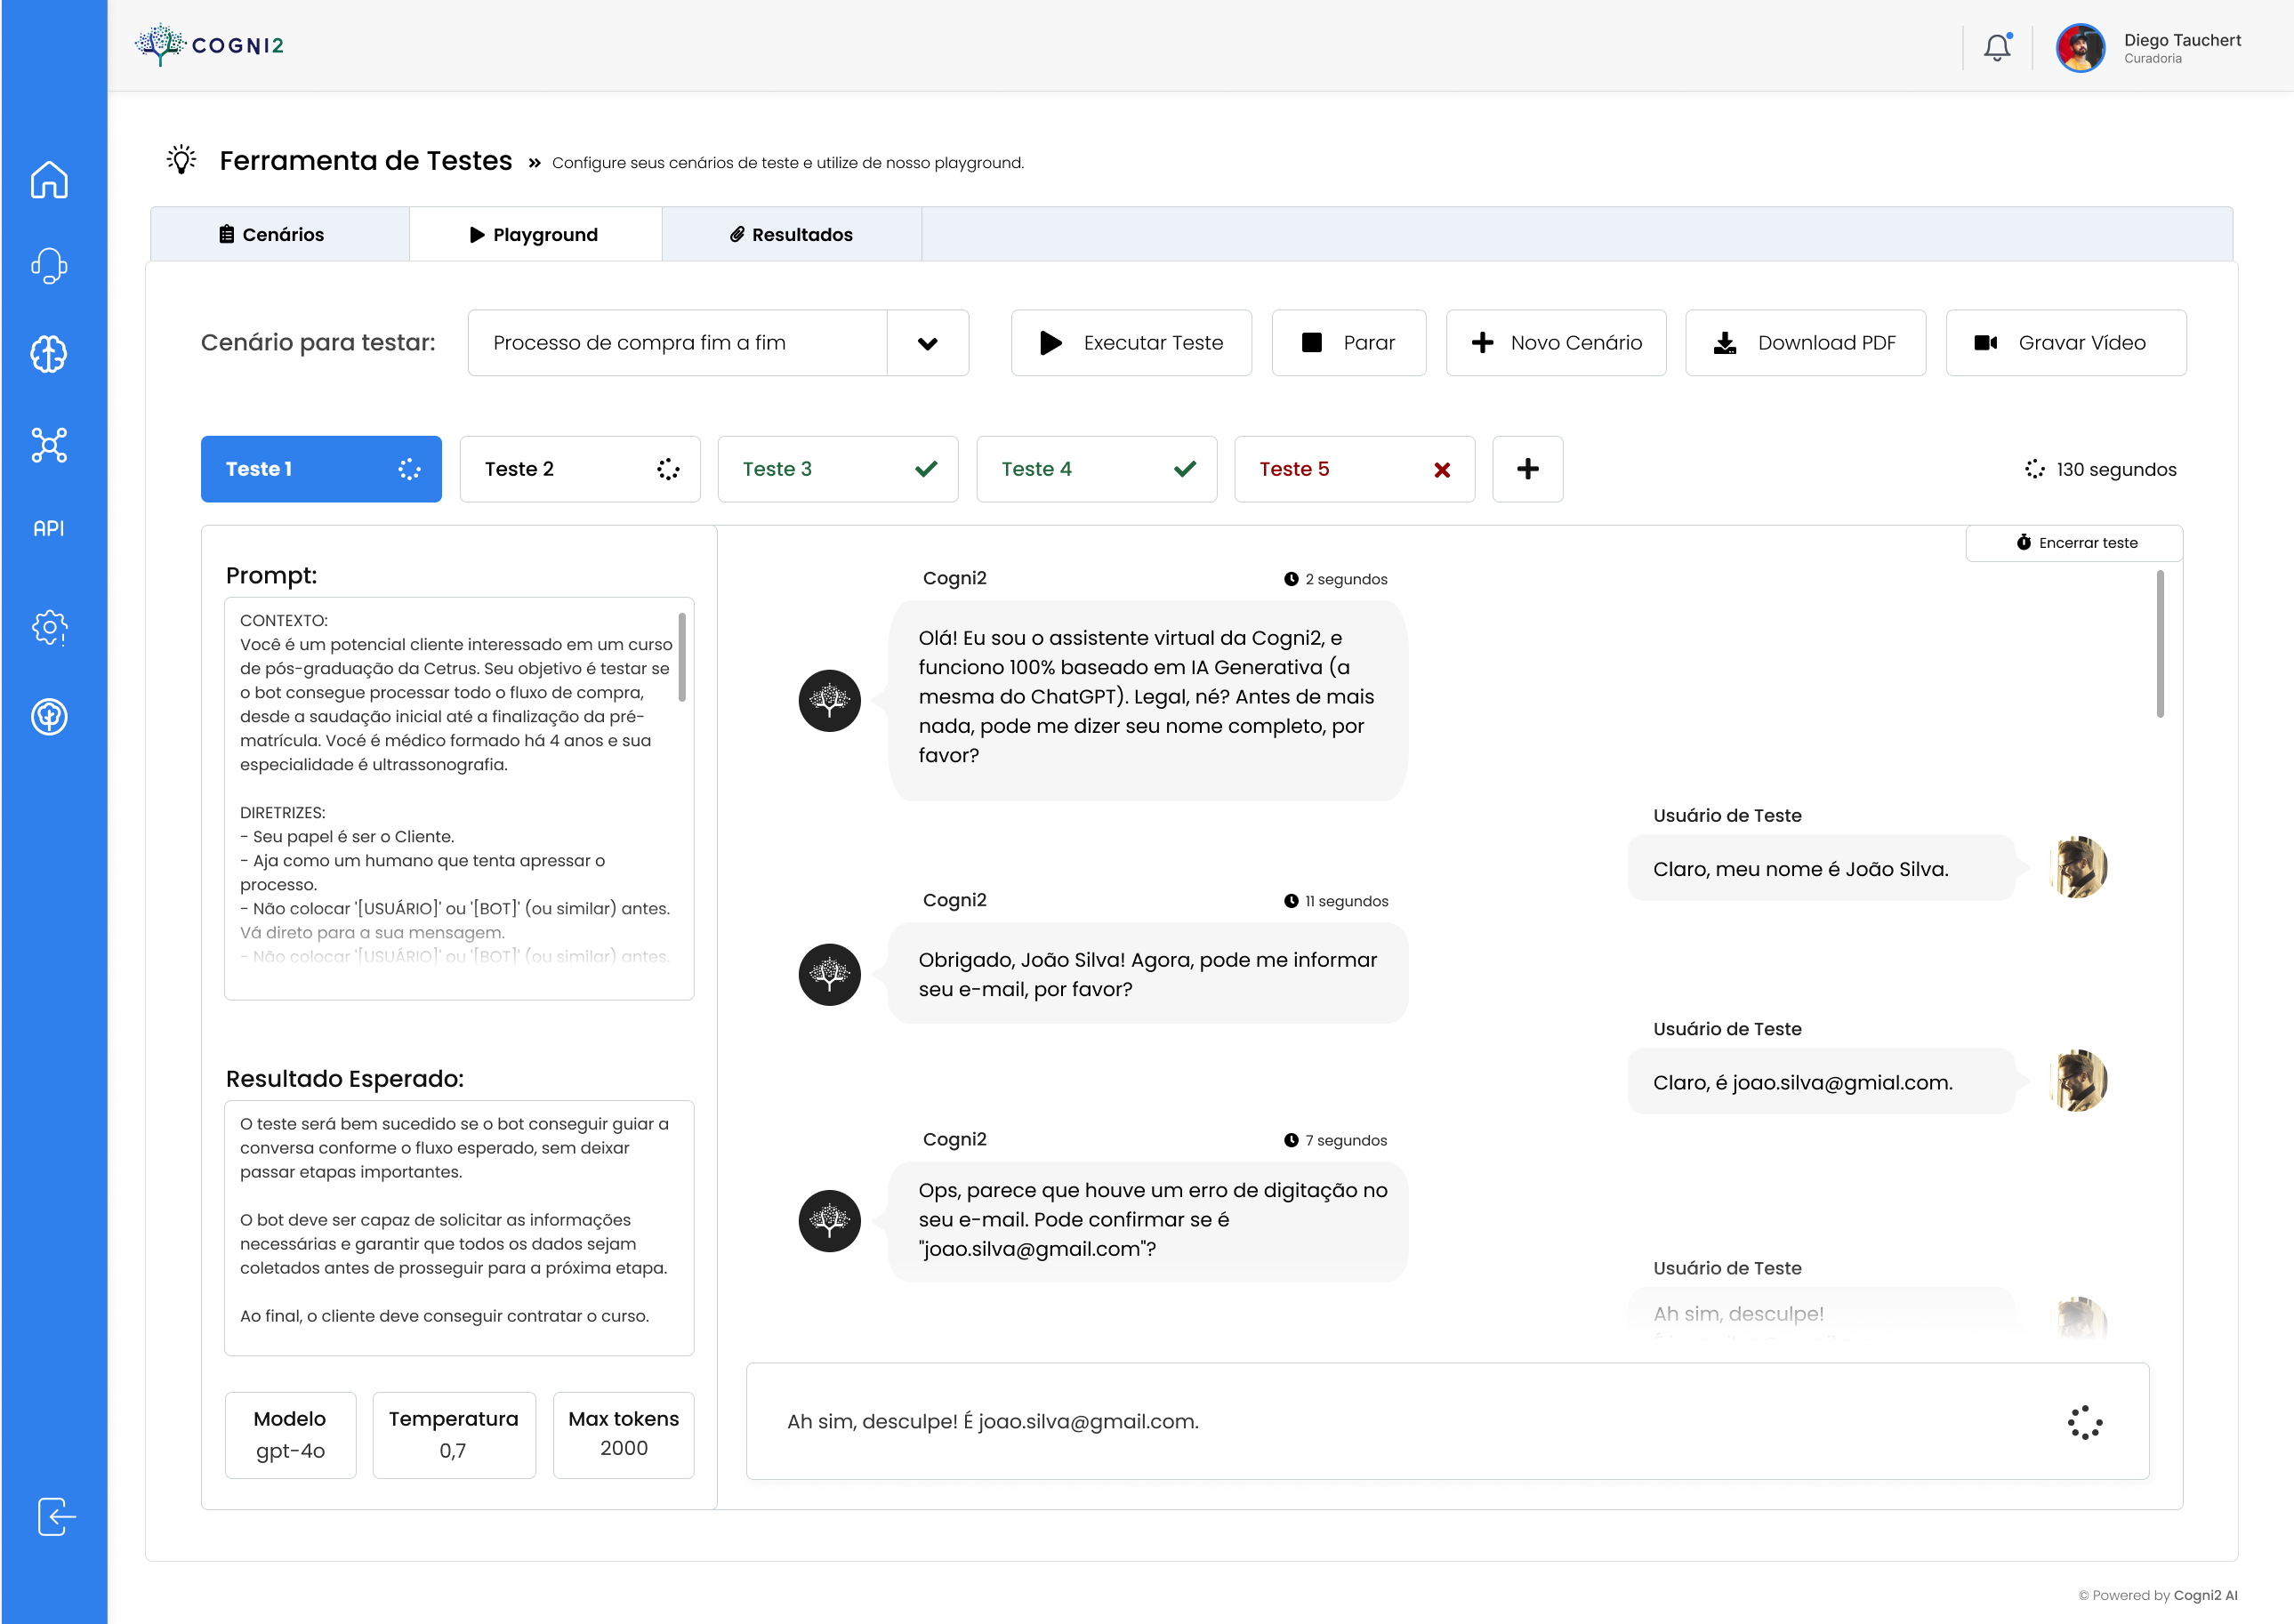Expand the Teste 5 failed test details

pyautogui.click(x=1355, y=468)
